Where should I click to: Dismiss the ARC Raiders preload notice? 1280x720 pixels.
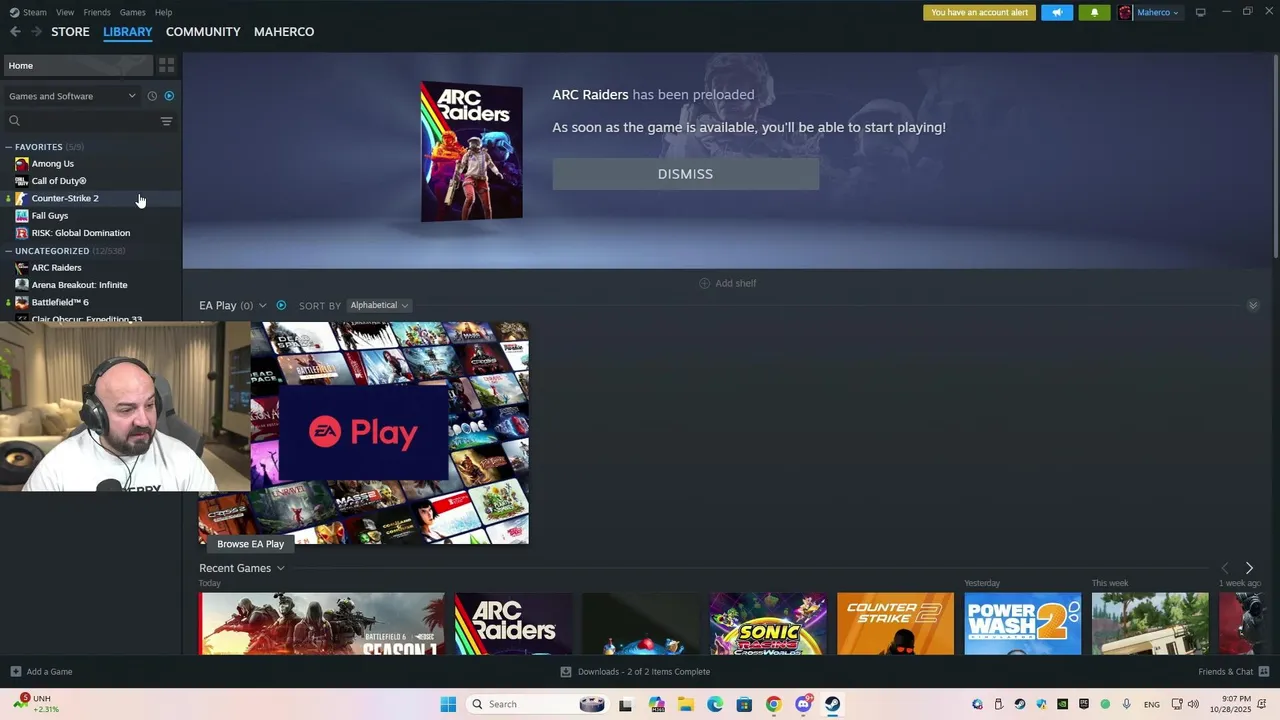[685, 174]
